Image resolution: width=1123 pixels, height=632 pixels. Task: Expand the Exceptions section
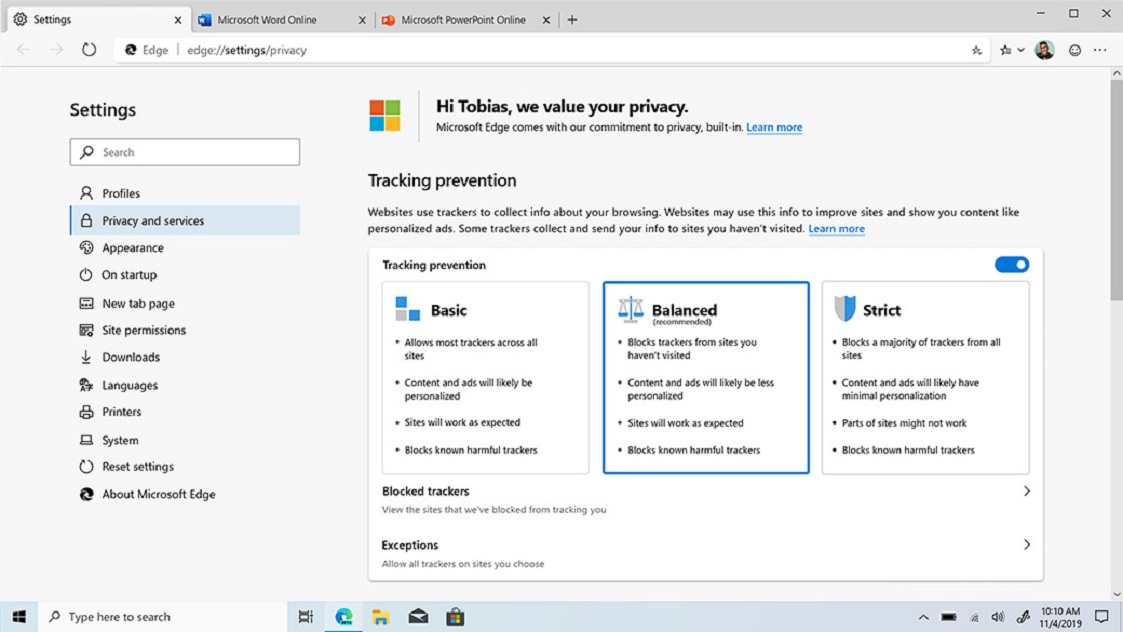coord(1026,545)
